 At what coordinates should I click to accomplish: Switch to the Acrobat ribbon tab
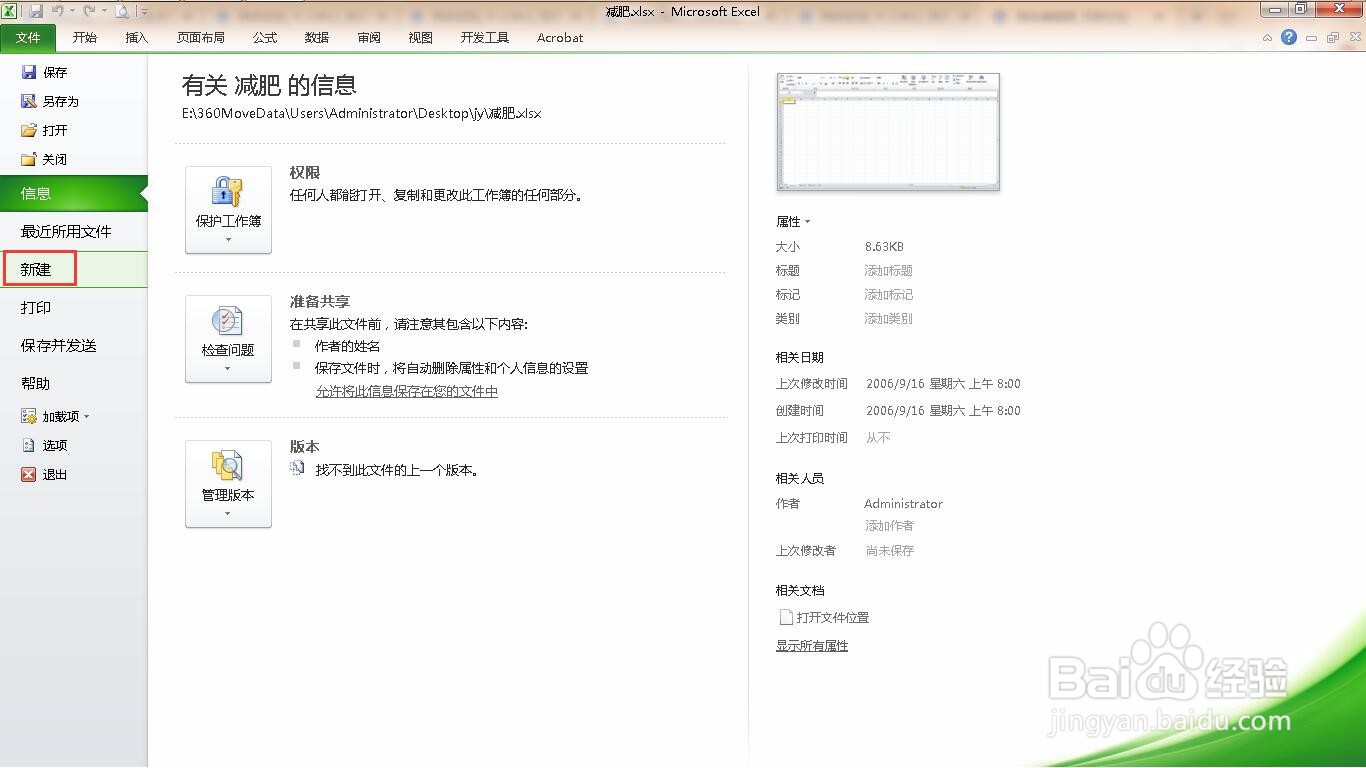[560, 38]
